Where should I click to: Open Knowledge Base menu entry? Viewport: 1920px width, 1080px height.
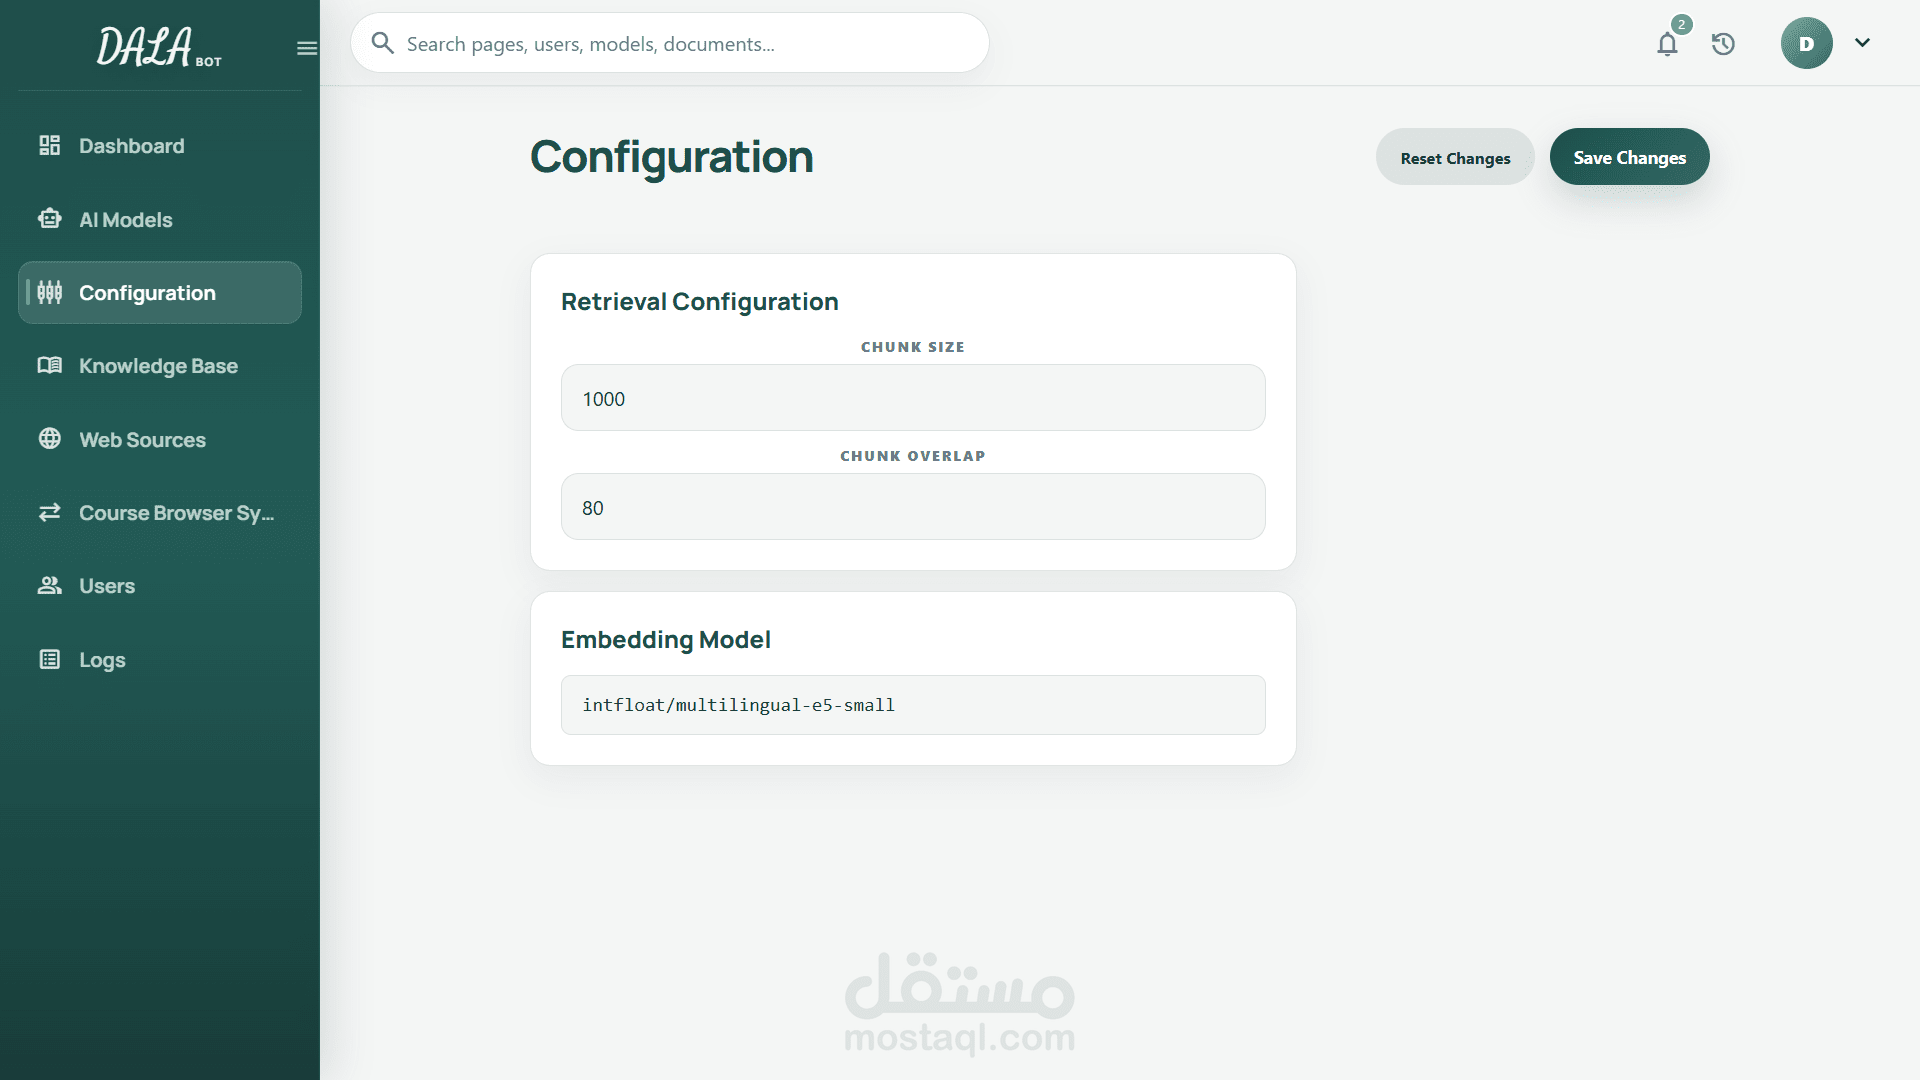160,366
